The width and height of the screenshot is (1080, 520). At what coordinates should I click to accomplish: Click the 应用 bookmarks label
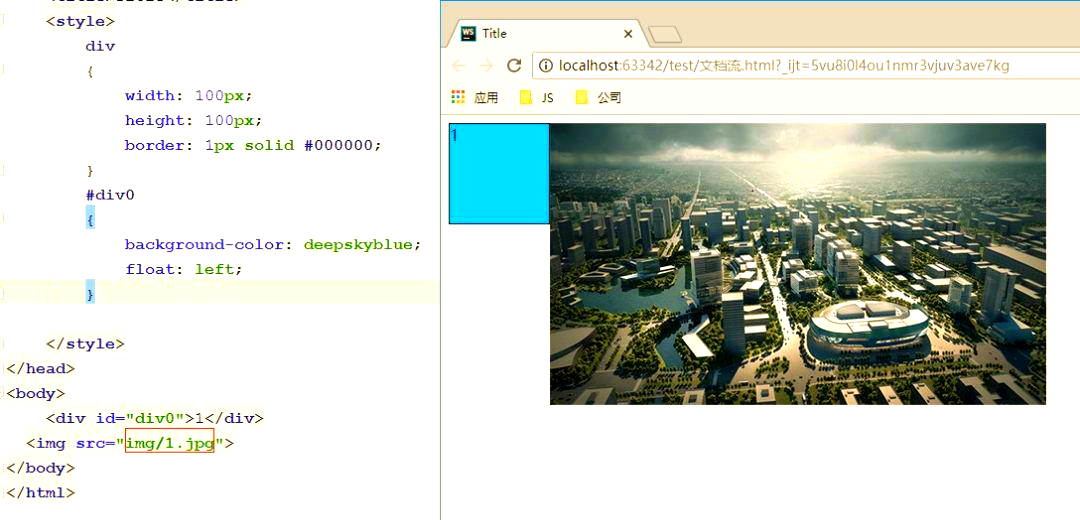click(x=486, y=98)
